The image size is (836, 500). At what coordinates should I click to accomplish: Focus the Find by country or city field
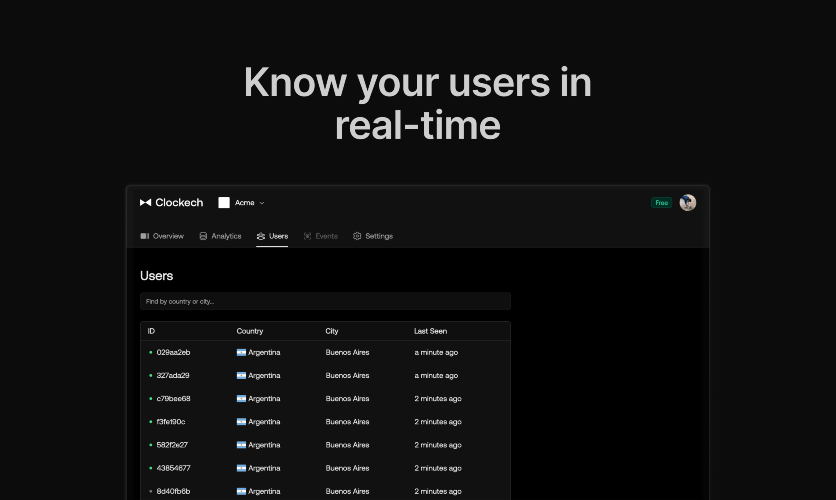325,301
